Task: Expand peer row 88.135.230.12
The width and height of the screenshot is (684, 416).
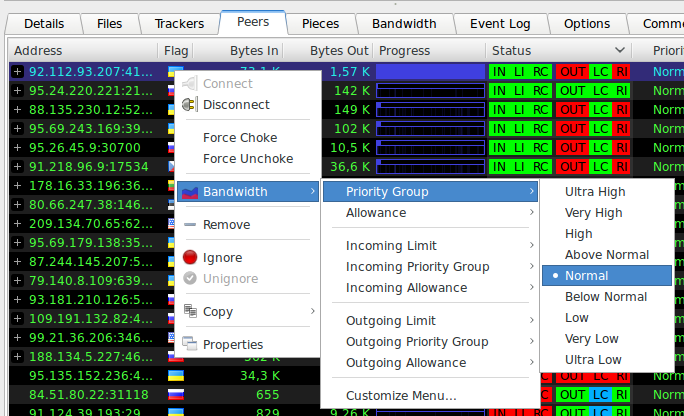Action: tap(17, 109)
